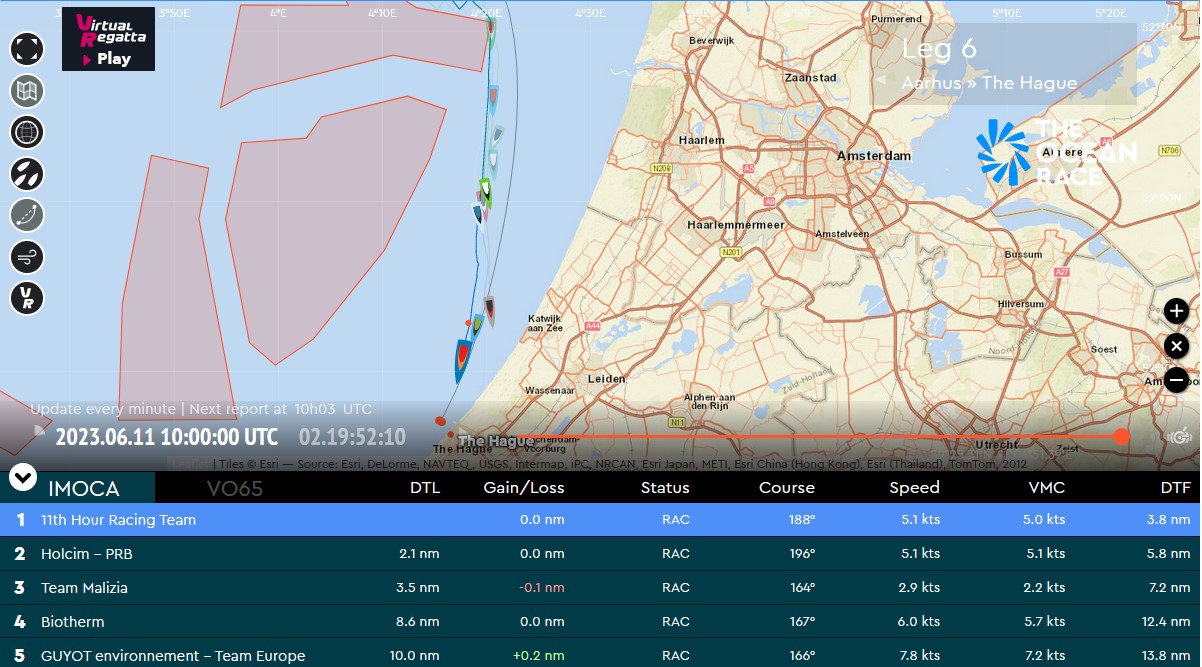The width and height of the screenshot is (1202, 667).
Task: Open Virtual Regatta Play link
Action: (x=108, y=40)
